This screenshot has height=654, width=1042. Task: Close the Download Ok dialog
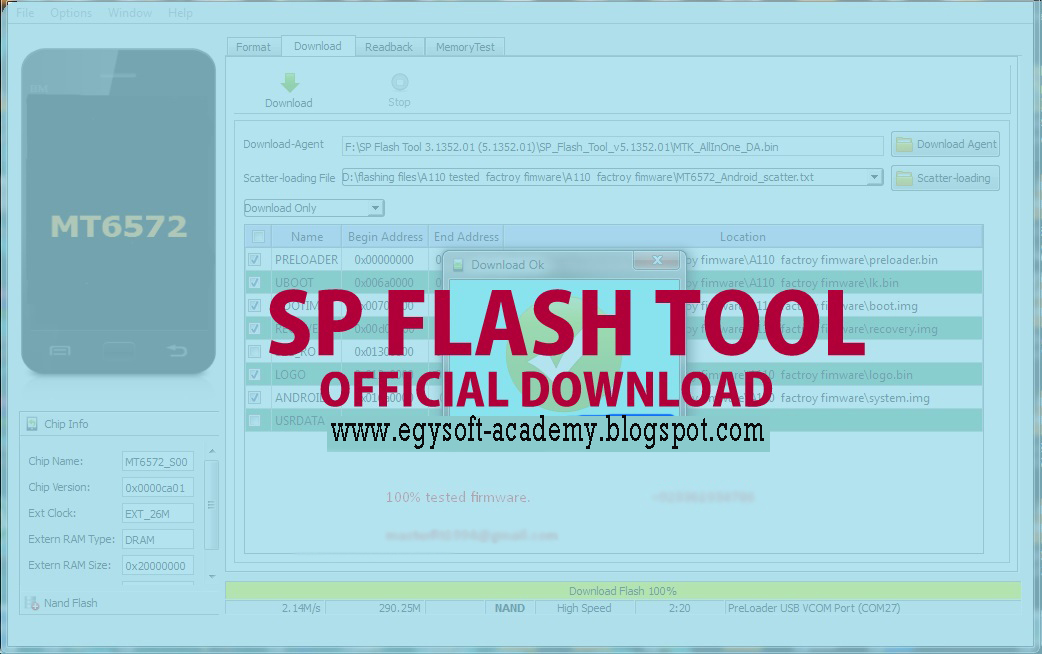pyautogui.click(x=657, y=260)
